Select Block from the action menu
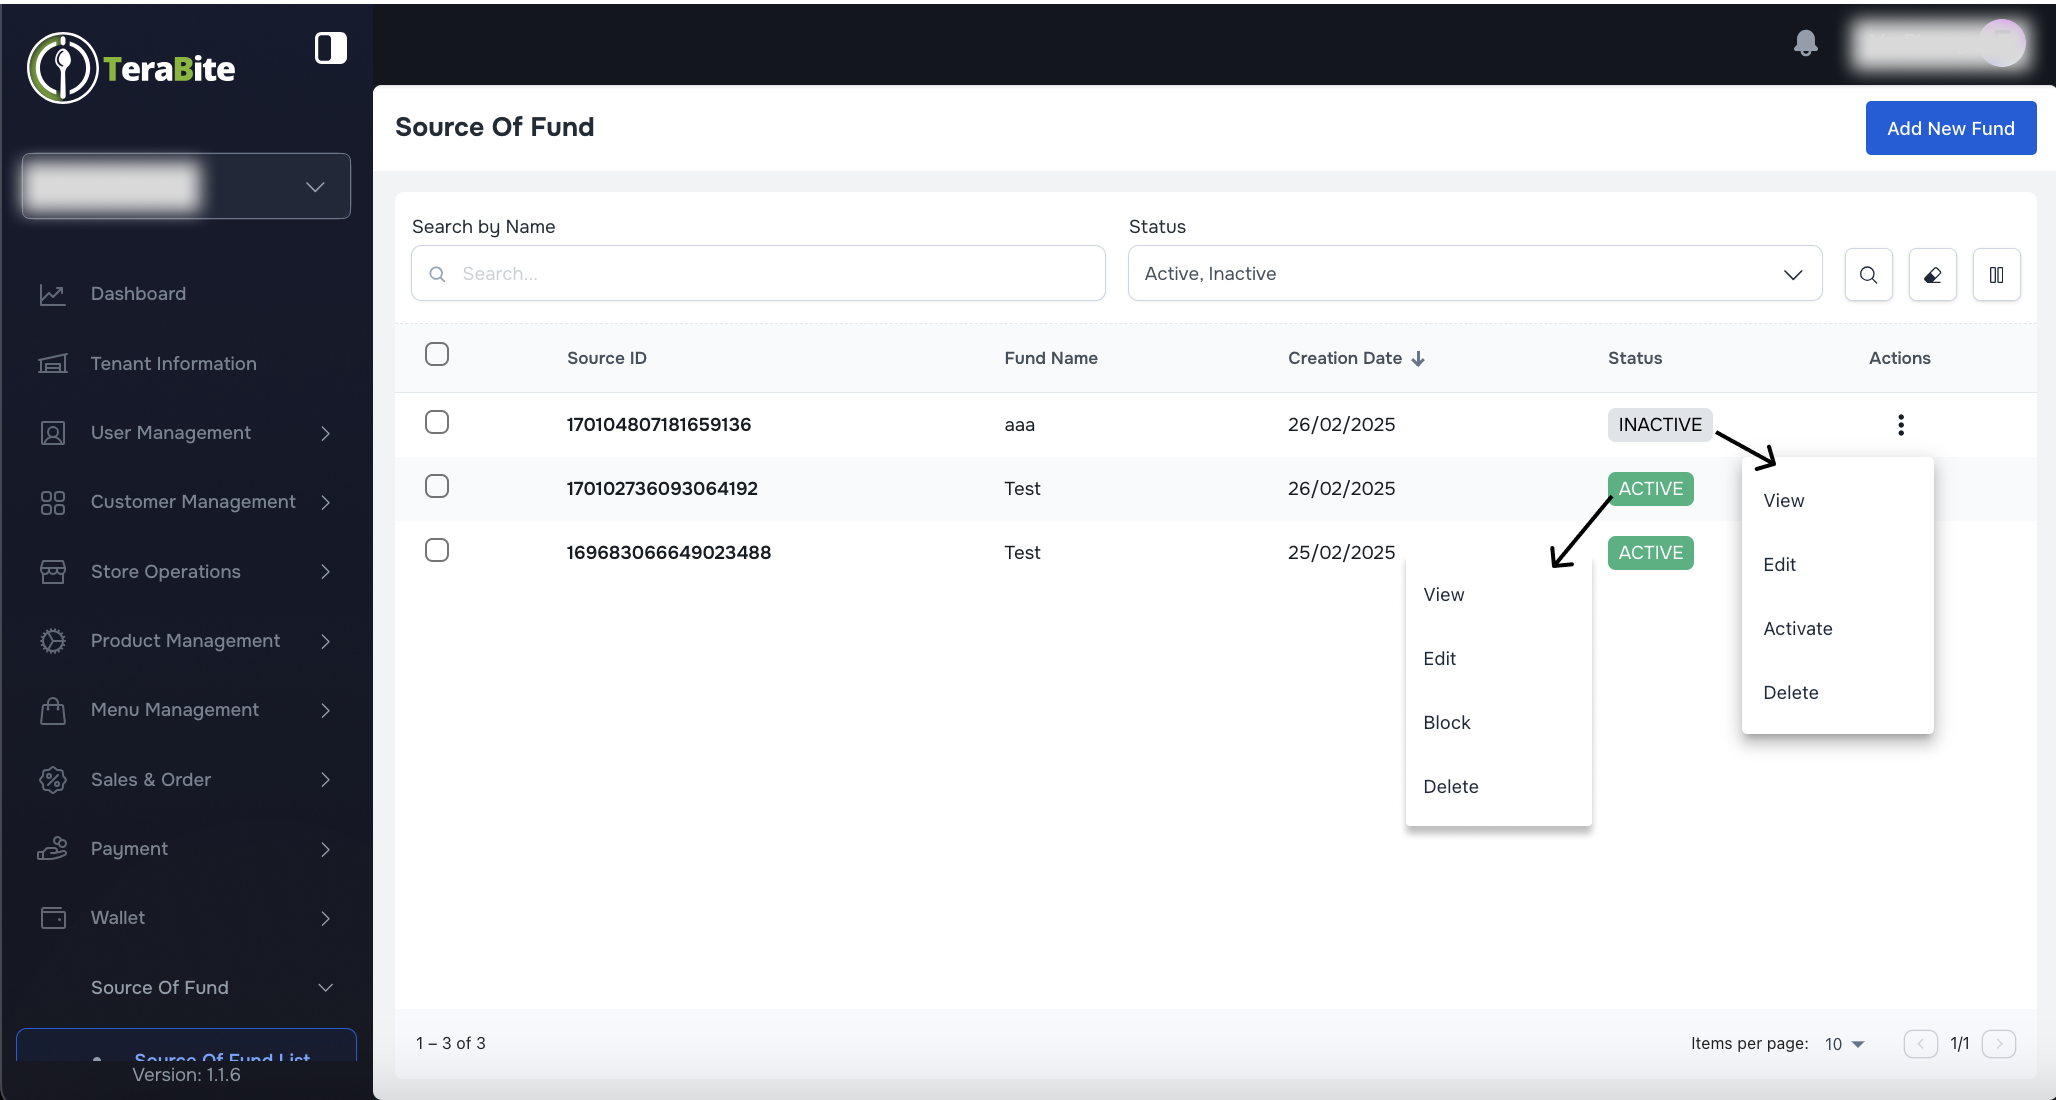 tap(1446, 722)
